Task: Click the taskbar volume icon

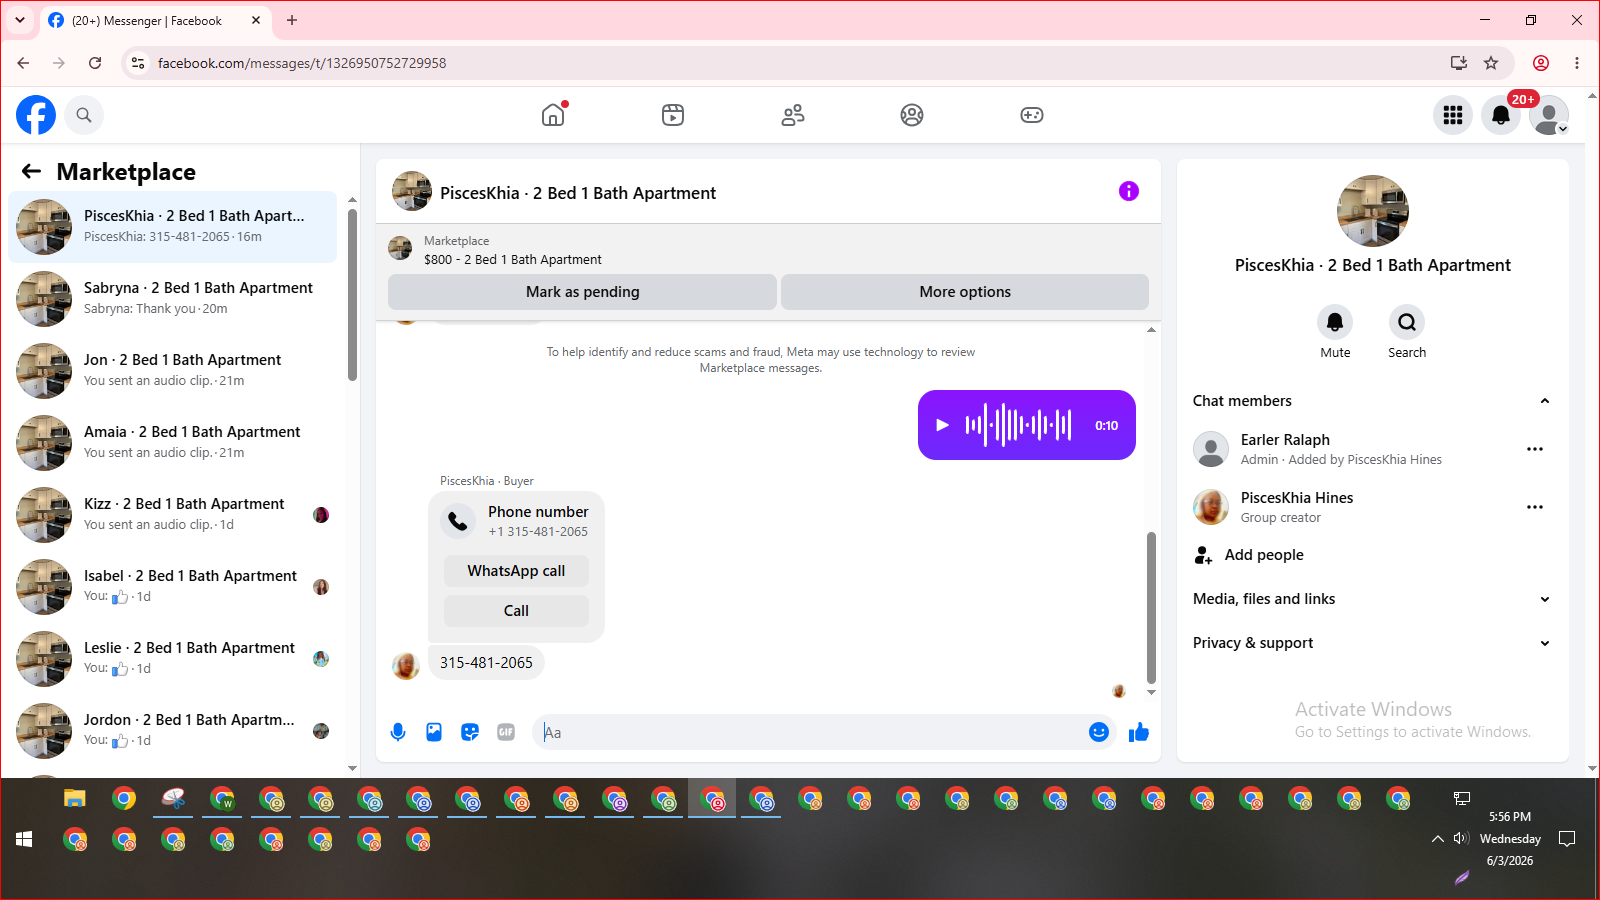Action: [x=1461, y=839]
